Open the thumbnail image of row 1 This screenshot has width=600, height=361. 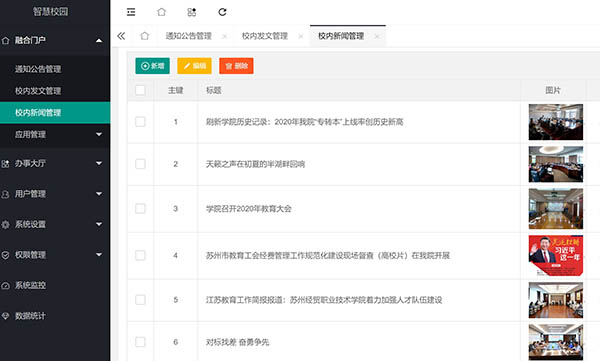556,122
